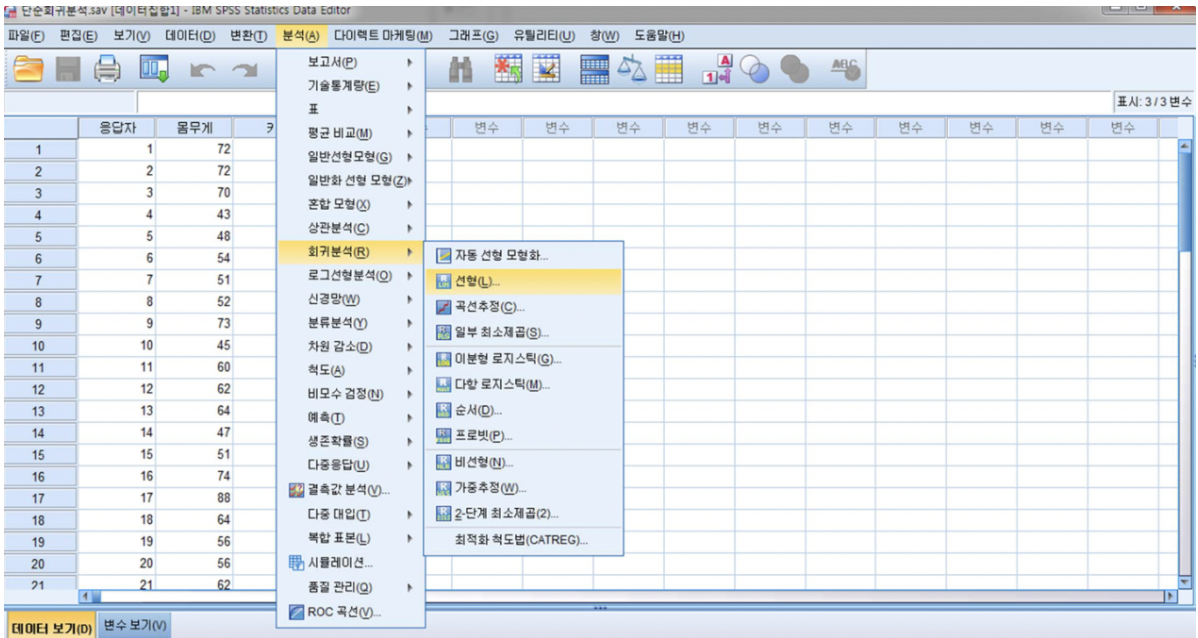Screen dimensions: 1198x638
Task: Expand the 생존확률(S) submenu
Action: (351, 441)
